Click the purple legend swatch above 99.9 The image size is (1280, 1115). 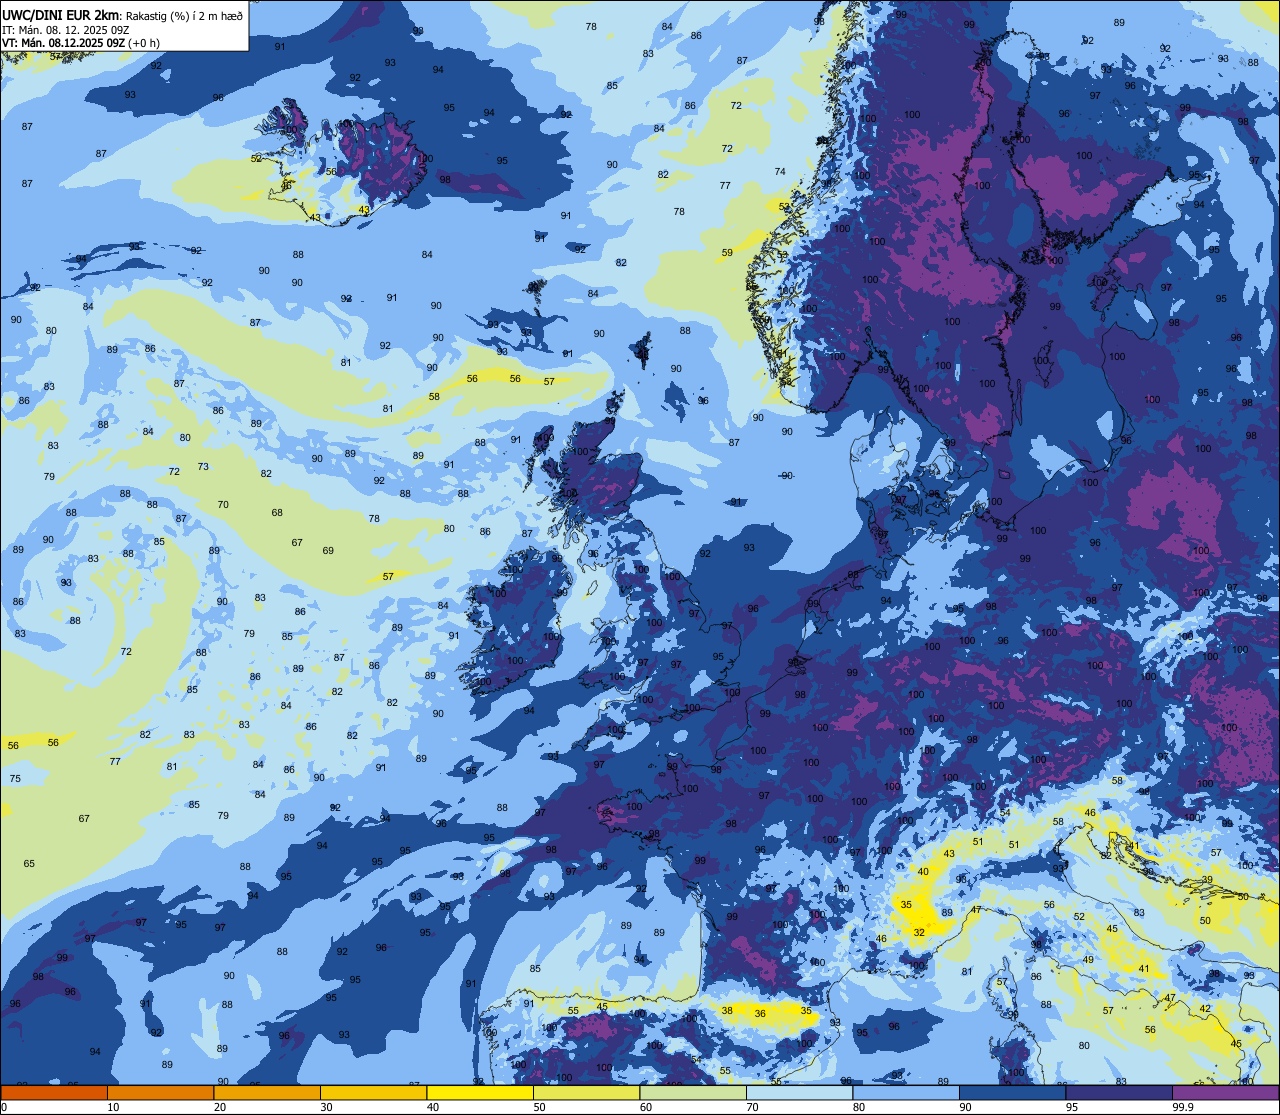tap(1225, 1092)
